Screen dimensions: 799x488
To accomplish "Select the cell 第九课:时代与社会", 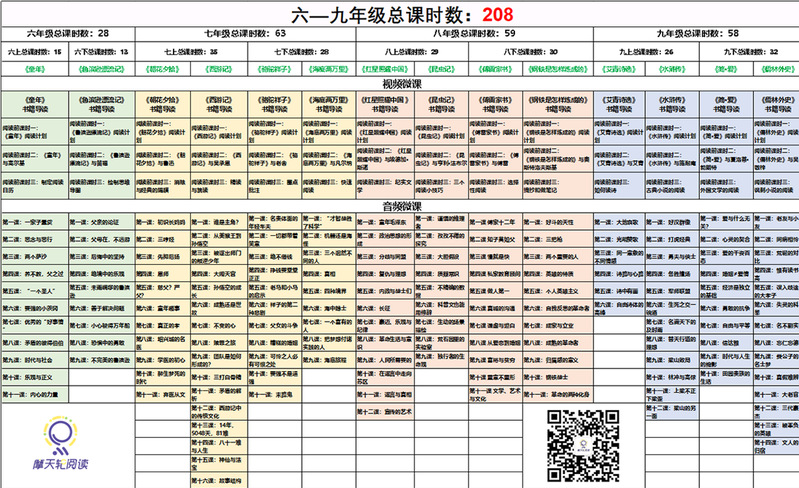I will pyautogui.click(x=35, y=360).
